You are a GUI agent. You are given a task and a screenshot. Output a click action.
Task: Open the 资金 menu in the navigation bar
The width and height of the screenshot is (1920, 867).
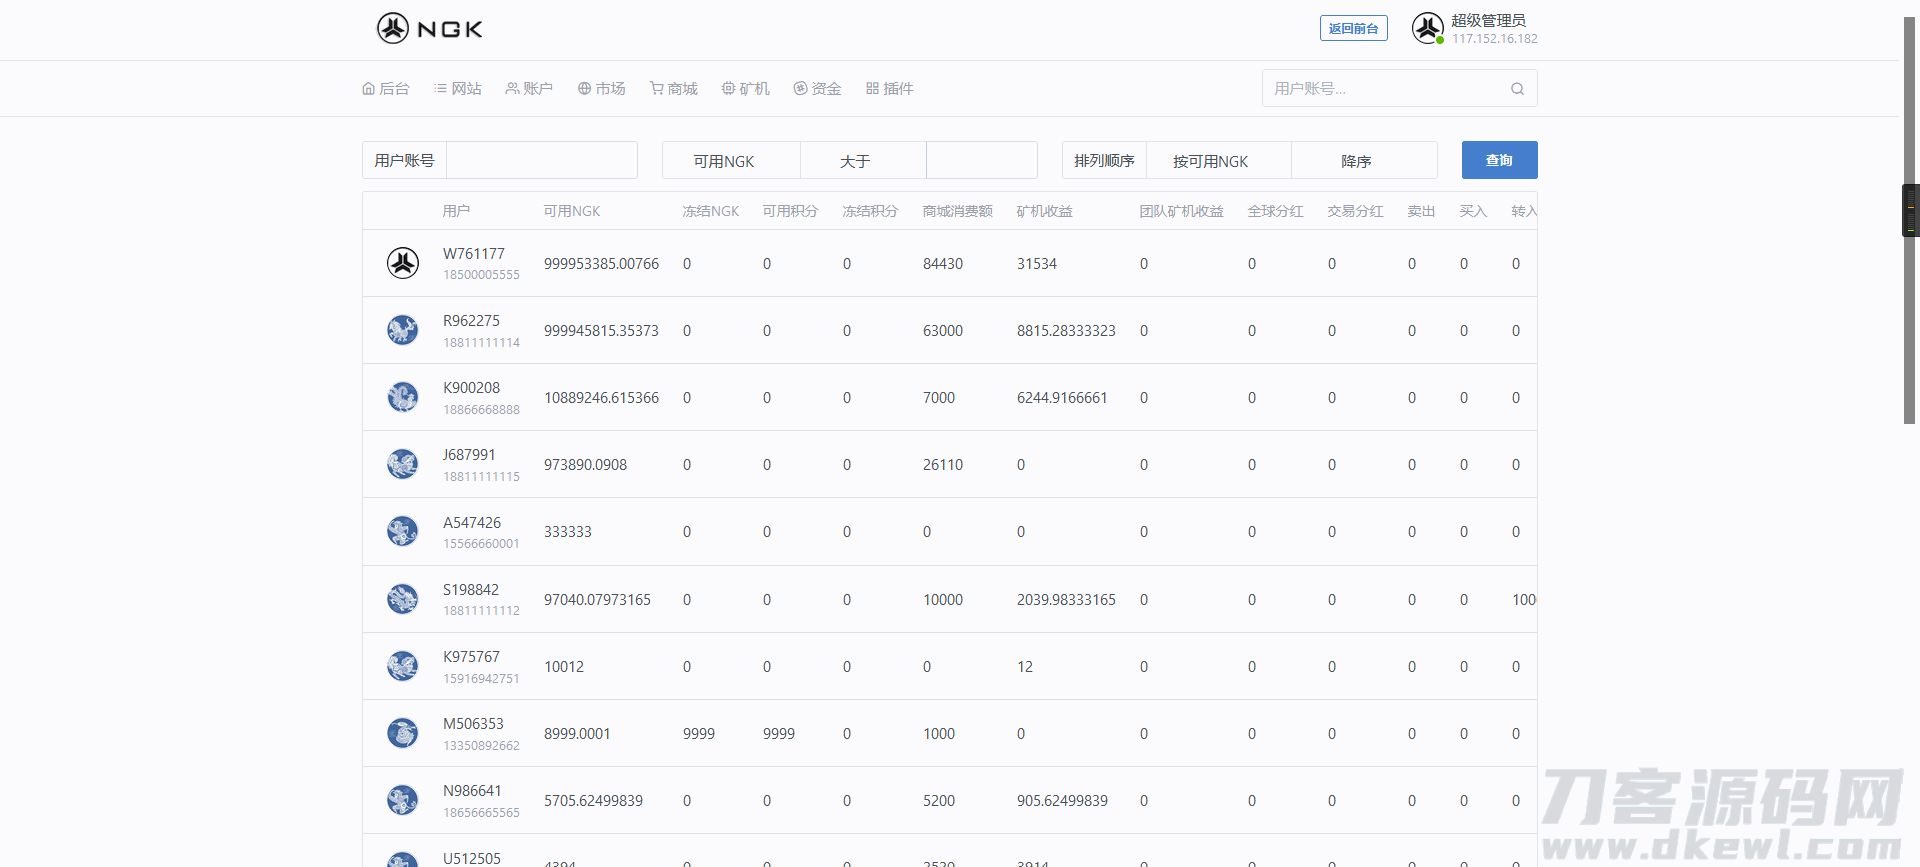(817, 89)
